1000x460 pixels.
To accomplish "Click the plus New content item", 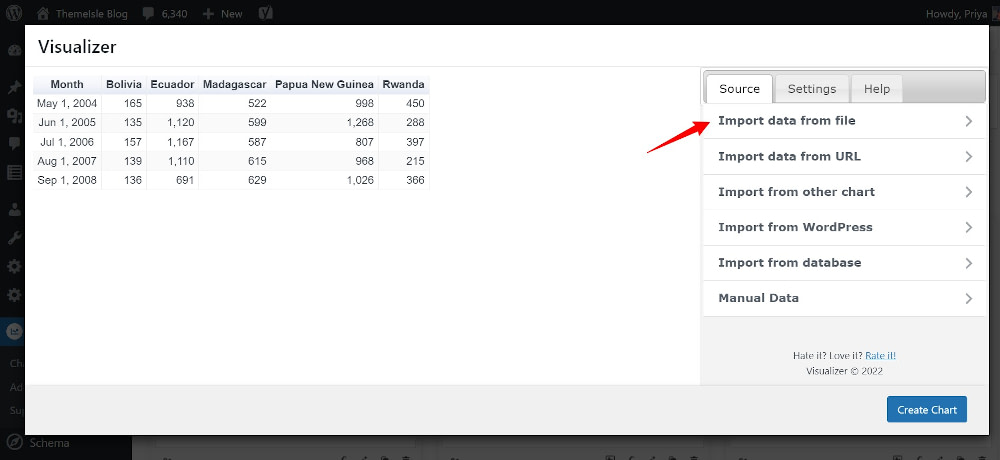I will pos(222,13).
